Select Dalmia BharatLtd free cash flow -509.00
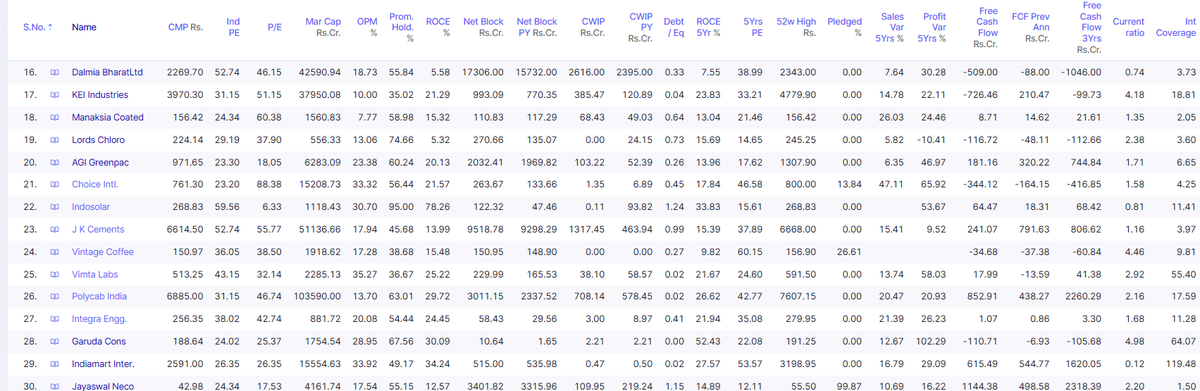1200x391 pixels. pos(981,72)
